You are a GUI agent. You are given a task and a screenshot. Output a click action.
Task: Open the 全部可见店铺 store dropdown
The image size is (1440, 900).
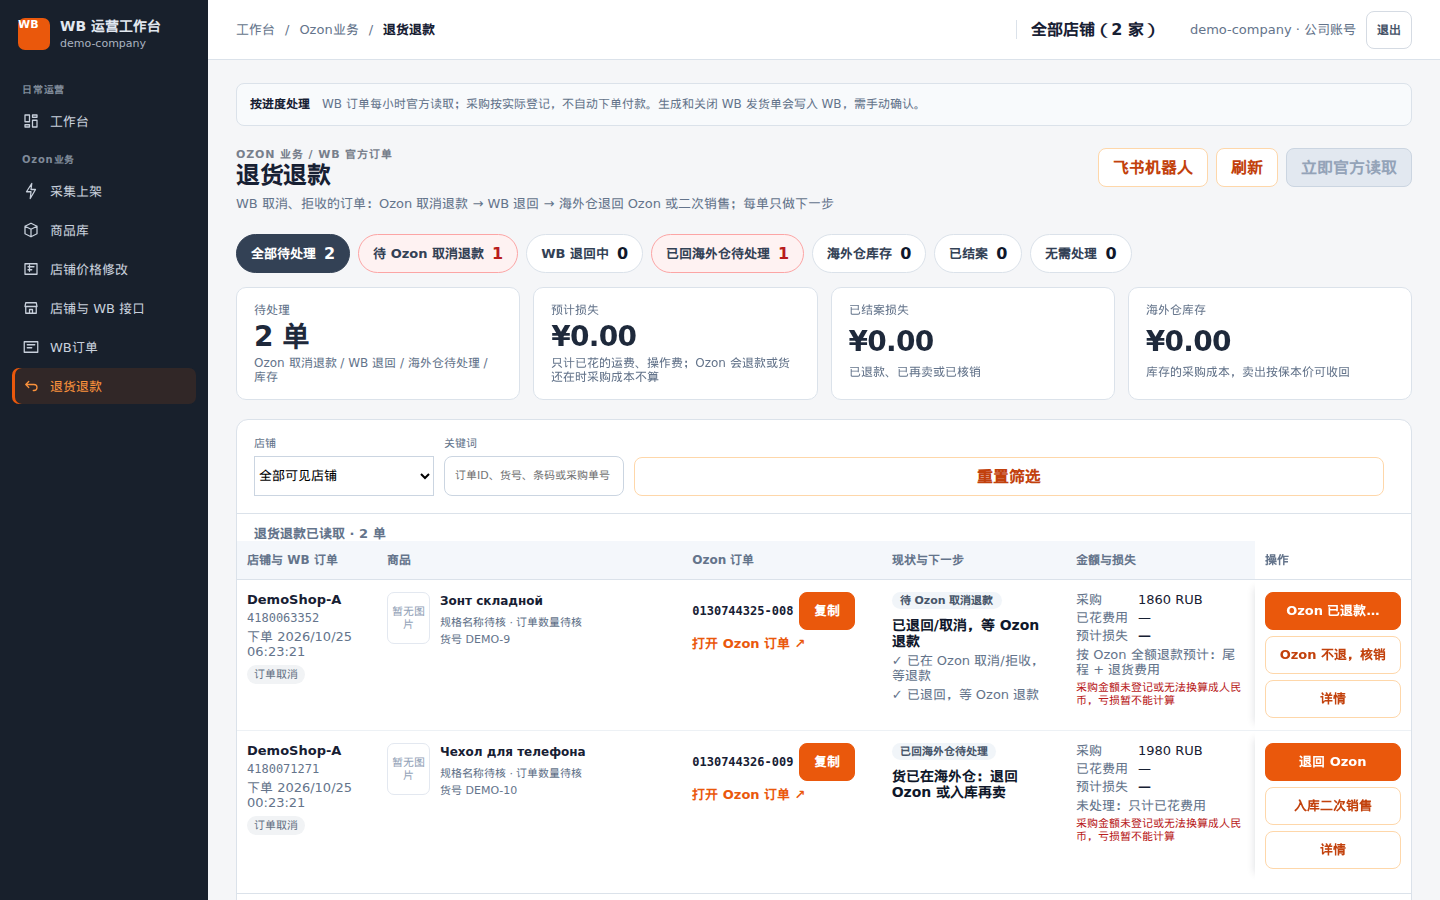pos(344,476)
